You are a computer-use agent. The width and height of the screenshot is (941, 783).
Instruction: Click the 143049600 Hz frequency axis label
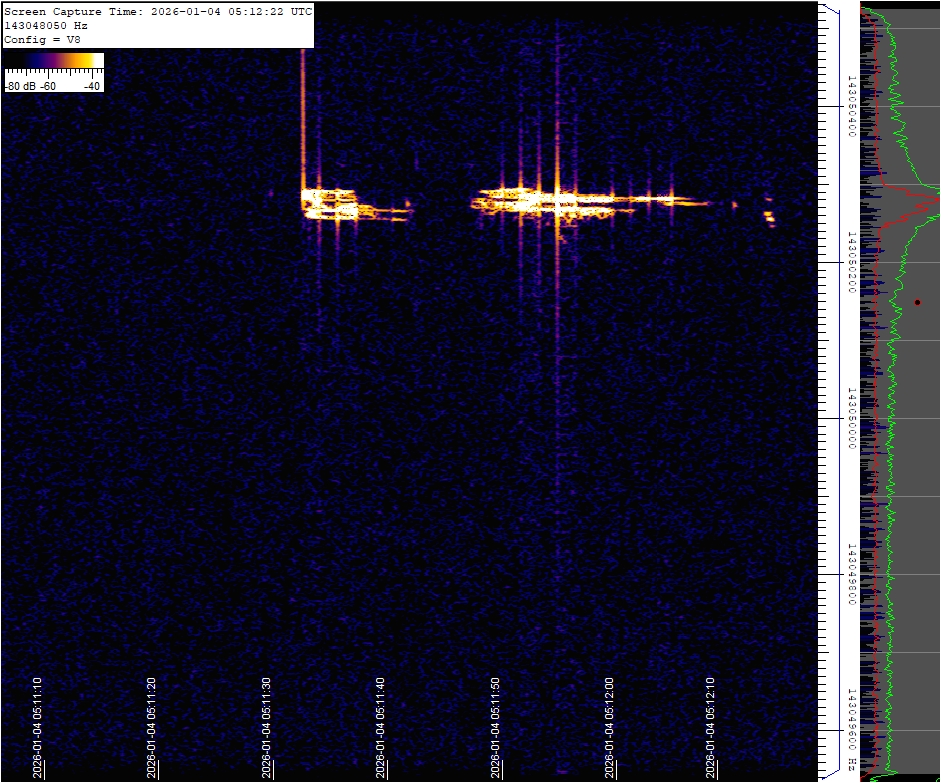point(851,730)
